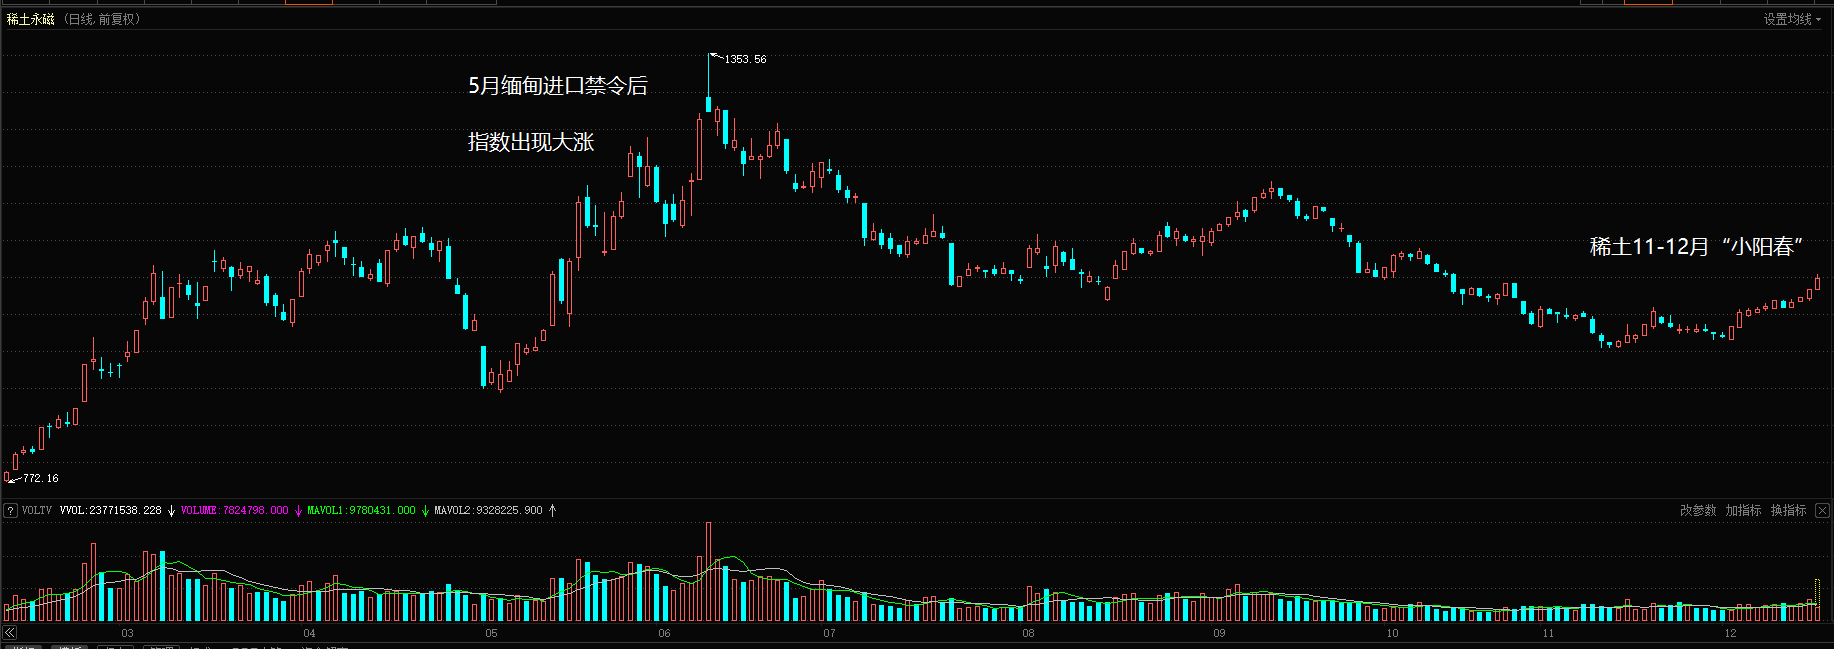
Task: Click the 03 month marker on time axis
Action: pyautogui.click(x=127, y=633)
